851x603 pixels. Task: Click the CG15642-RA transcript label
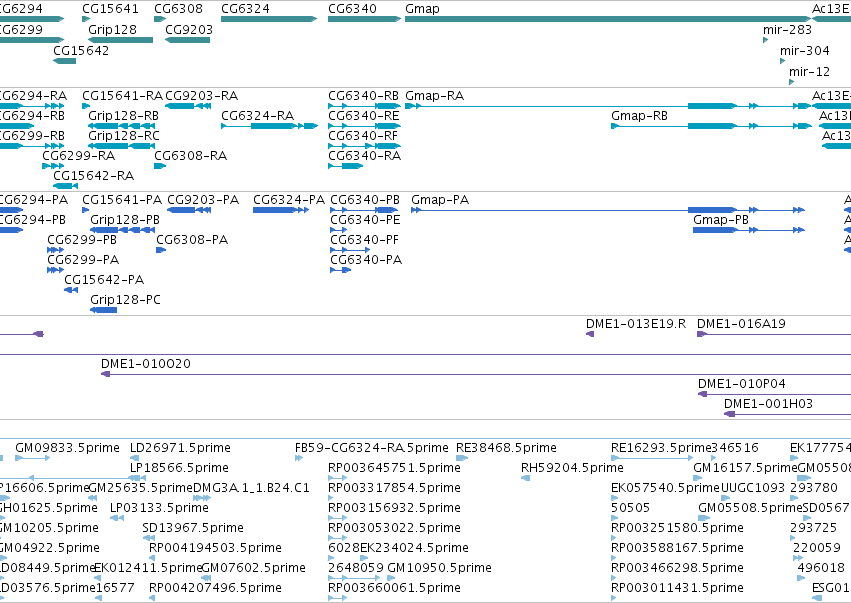coord(93,176)
